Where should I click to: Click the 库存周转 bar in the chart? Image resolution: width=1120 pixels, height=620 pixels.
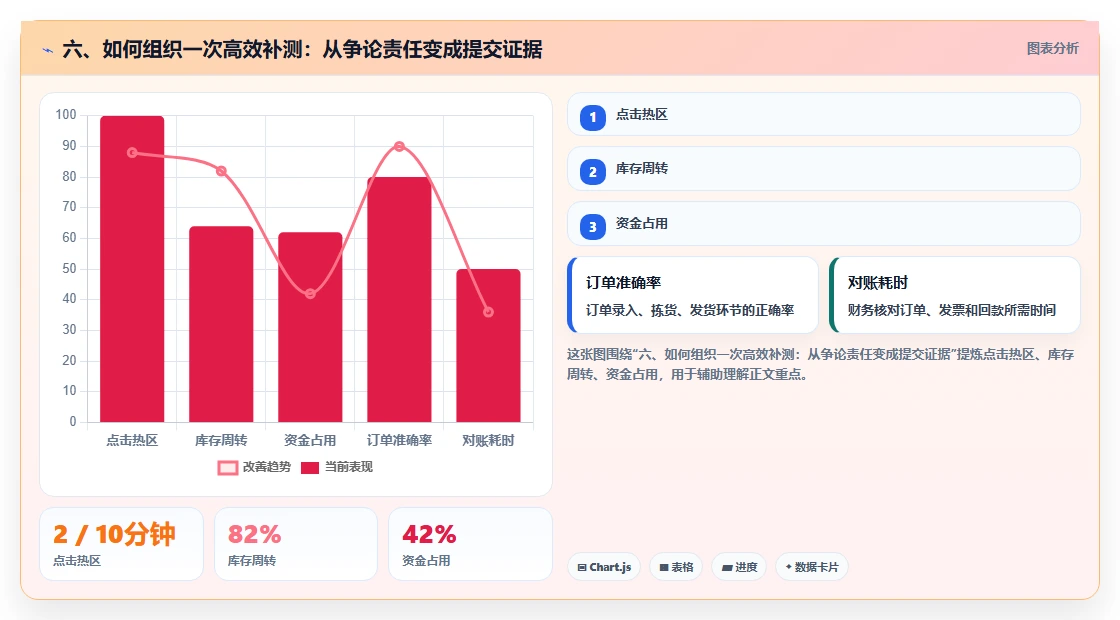[x=221, y=324]
